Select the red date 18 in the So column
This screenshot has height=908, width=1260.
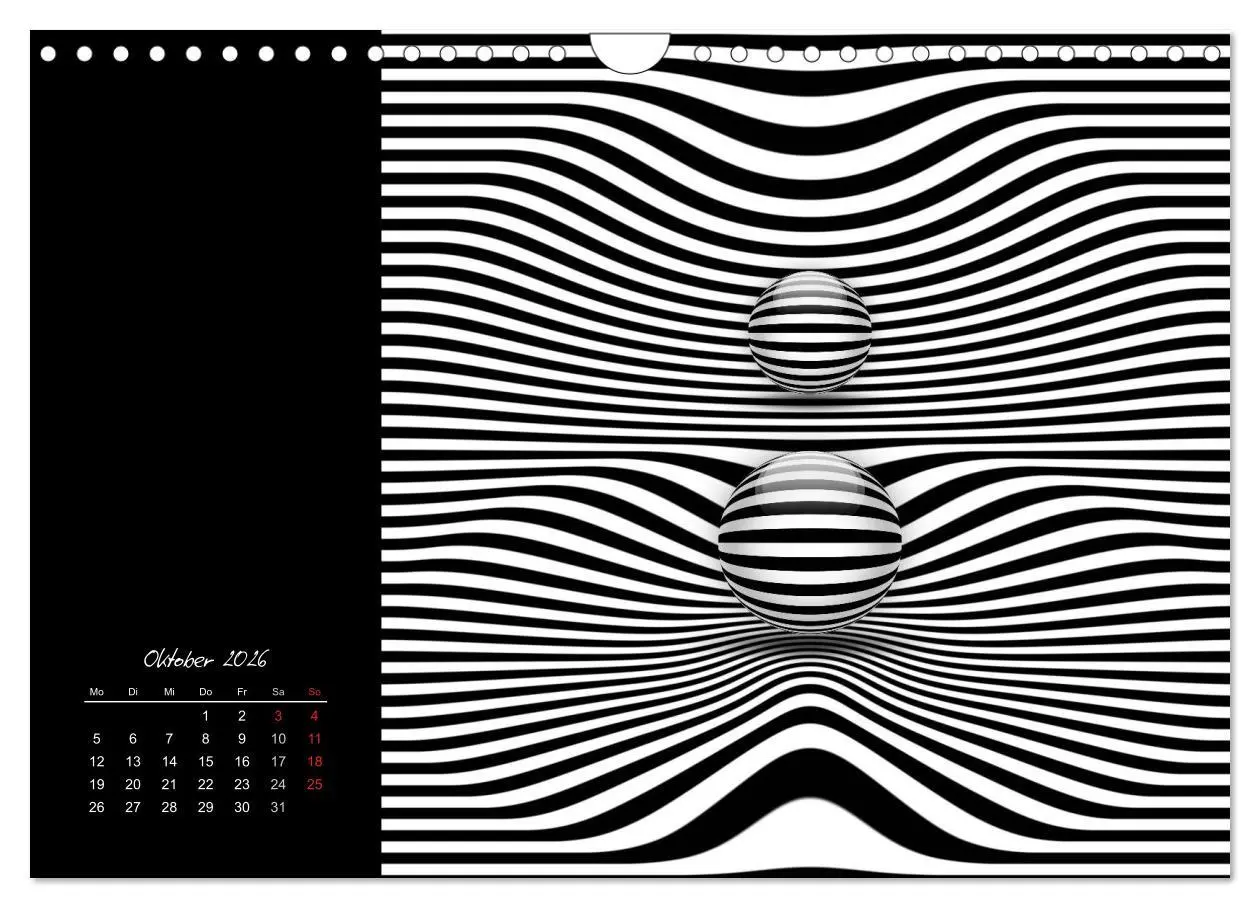(x=313, y=762)
